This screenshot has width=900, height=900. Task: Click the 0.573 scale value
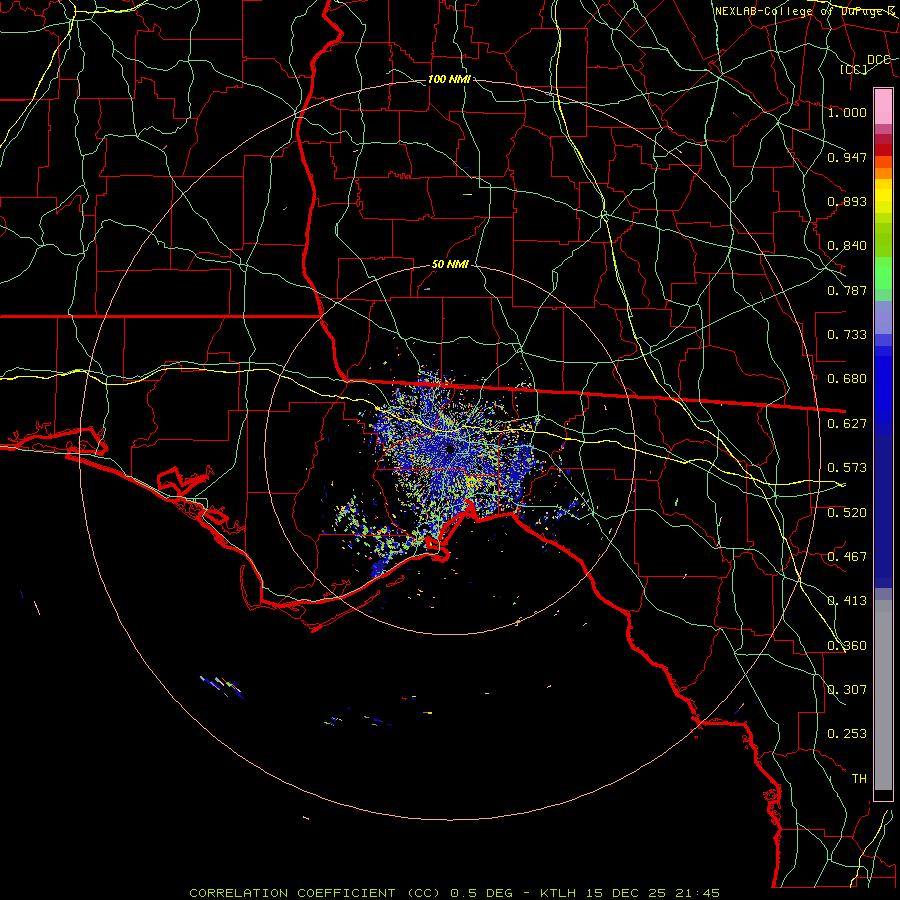click(x=847, y=468)
